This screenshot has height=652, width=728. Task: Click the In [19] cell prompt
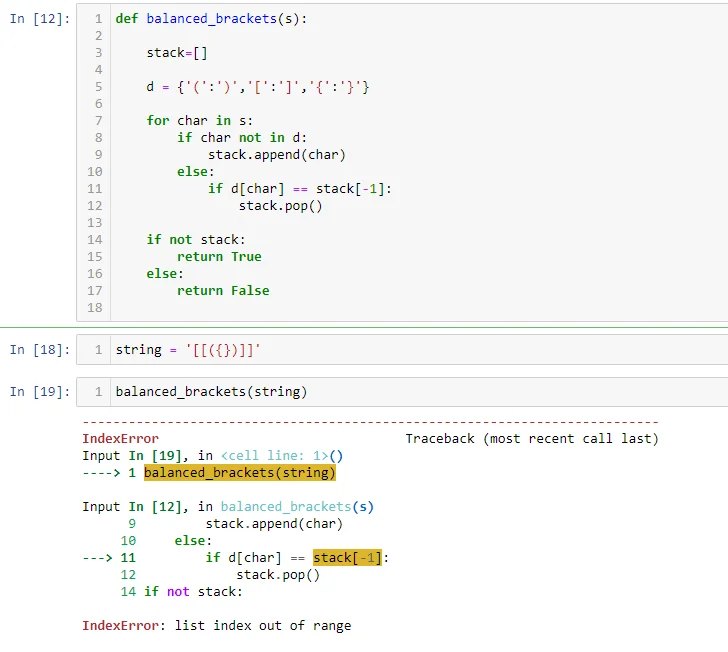click(39, 392)
